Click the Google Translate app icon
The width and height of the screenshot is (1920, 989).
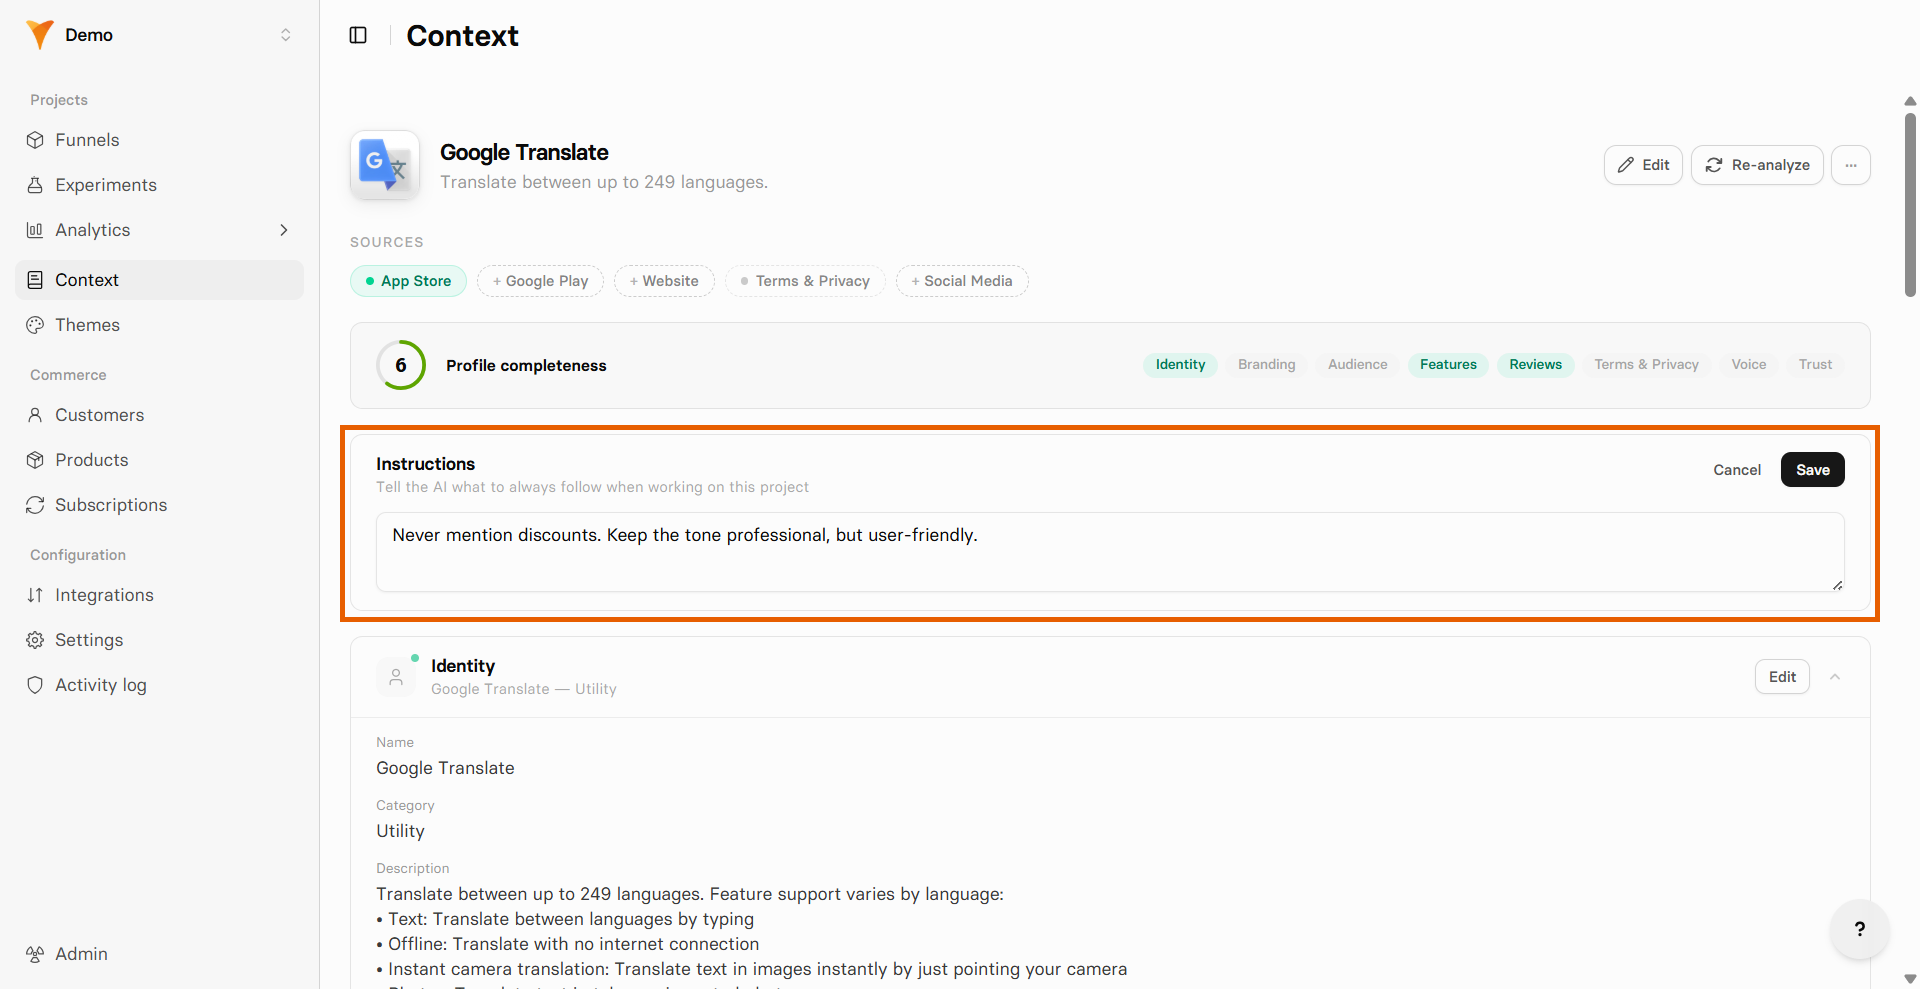point(385,165)
